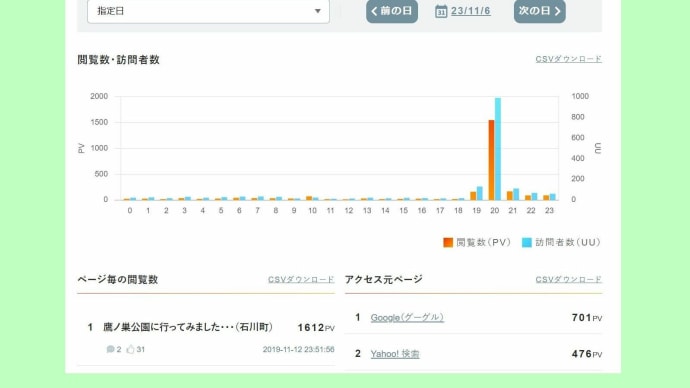This screenshot has width=690, height=388.
Task: Select the tall orange PV bar at hour 20
Action: pos(491,160)
